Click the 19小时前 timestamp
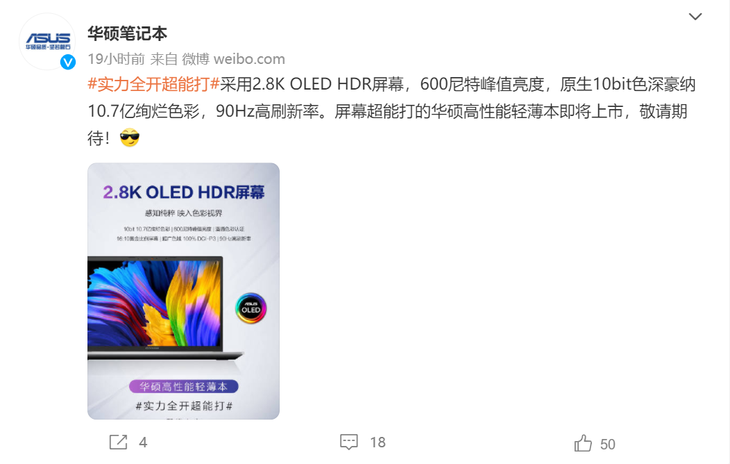The image size is (730, 464). (x=116, y=59)
